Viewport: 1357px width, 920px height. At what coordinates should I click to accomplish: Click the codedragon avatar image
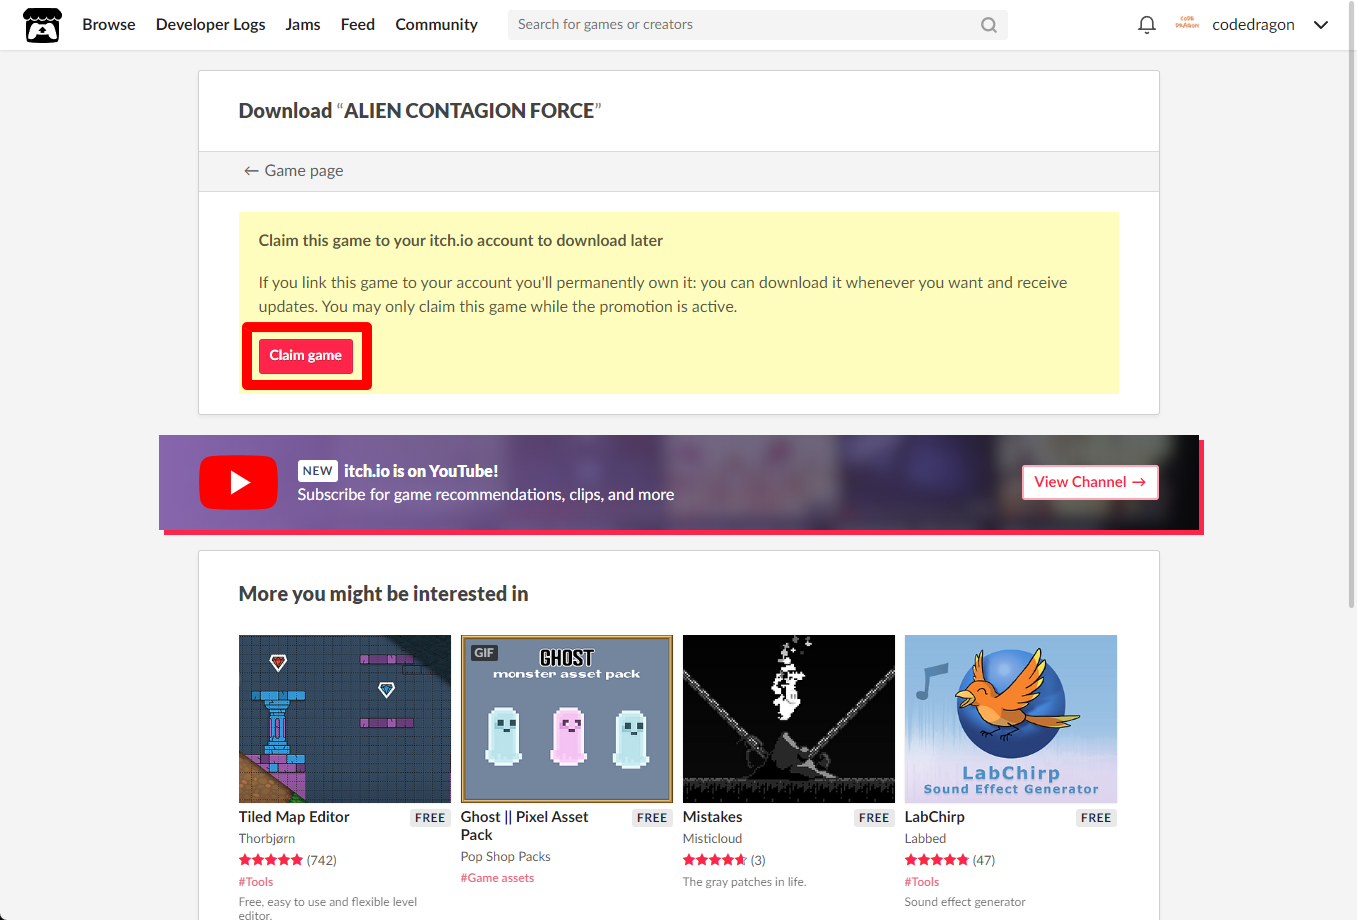click(x=1187, y=24)
